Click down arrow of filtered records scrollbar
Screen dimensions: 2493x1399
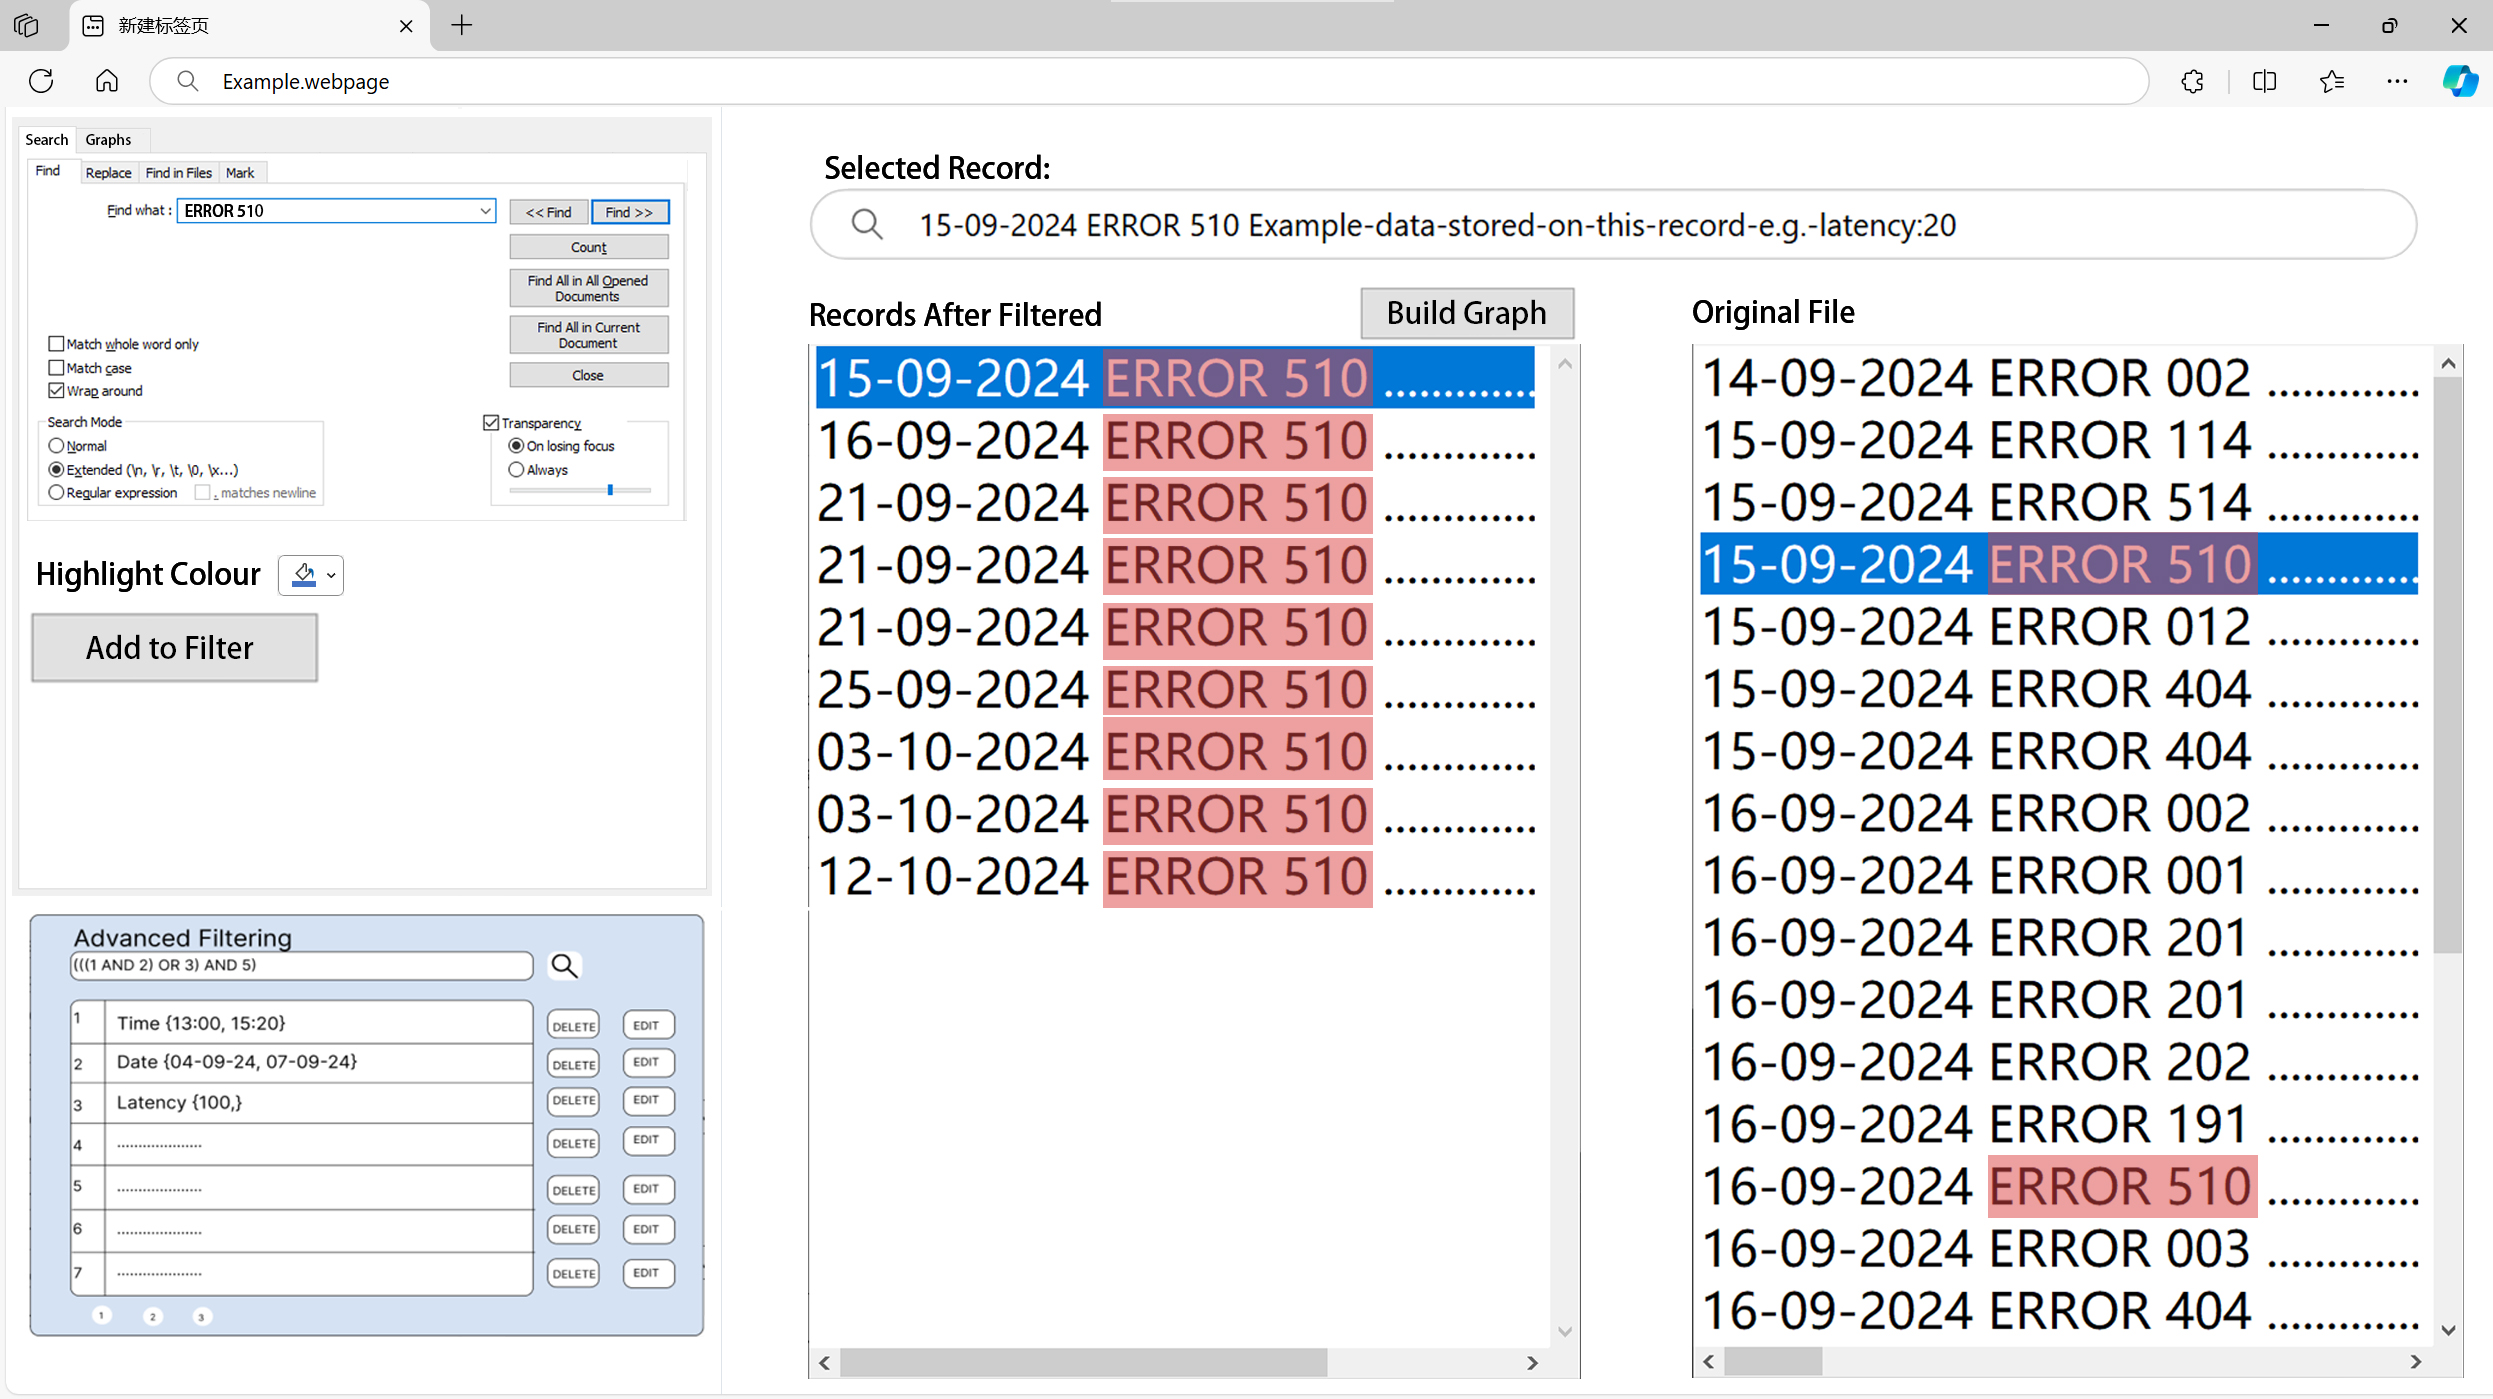tap(1565, 1332)
